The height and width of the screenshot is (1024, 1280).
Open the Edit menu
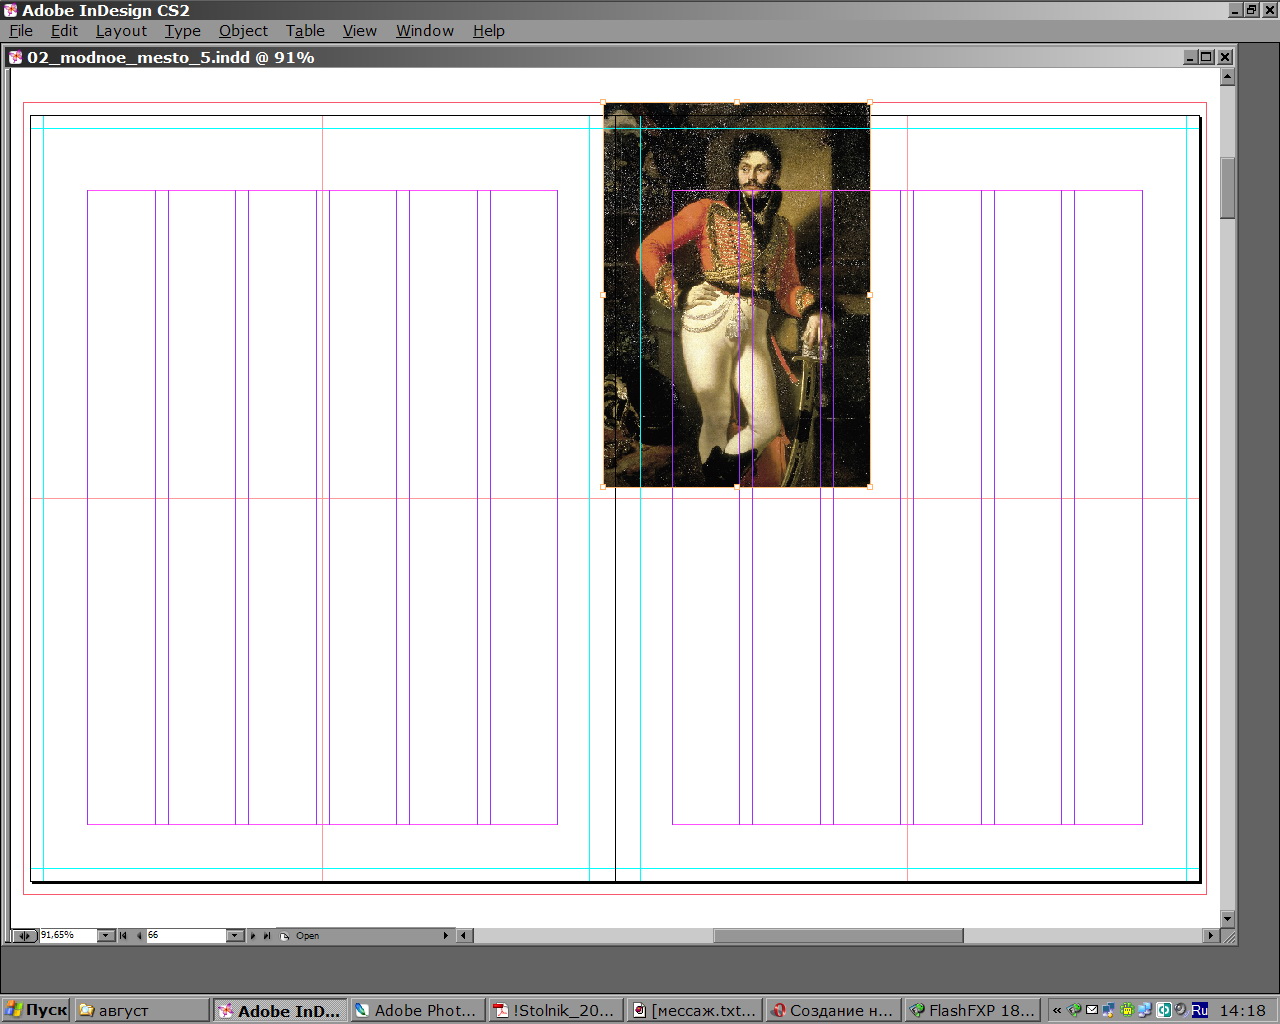click(x=64, y=31)
